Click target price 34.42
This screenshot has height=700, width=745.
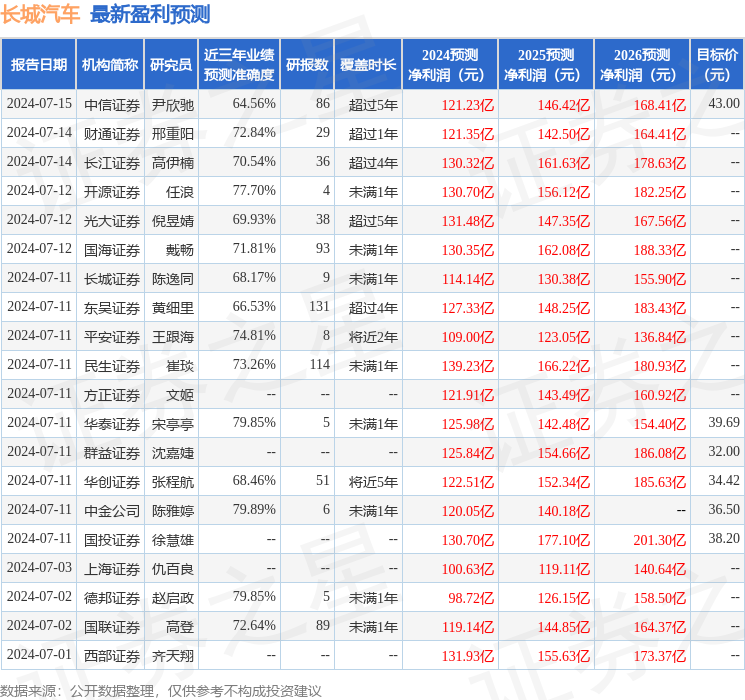click(x=724, y=480)
